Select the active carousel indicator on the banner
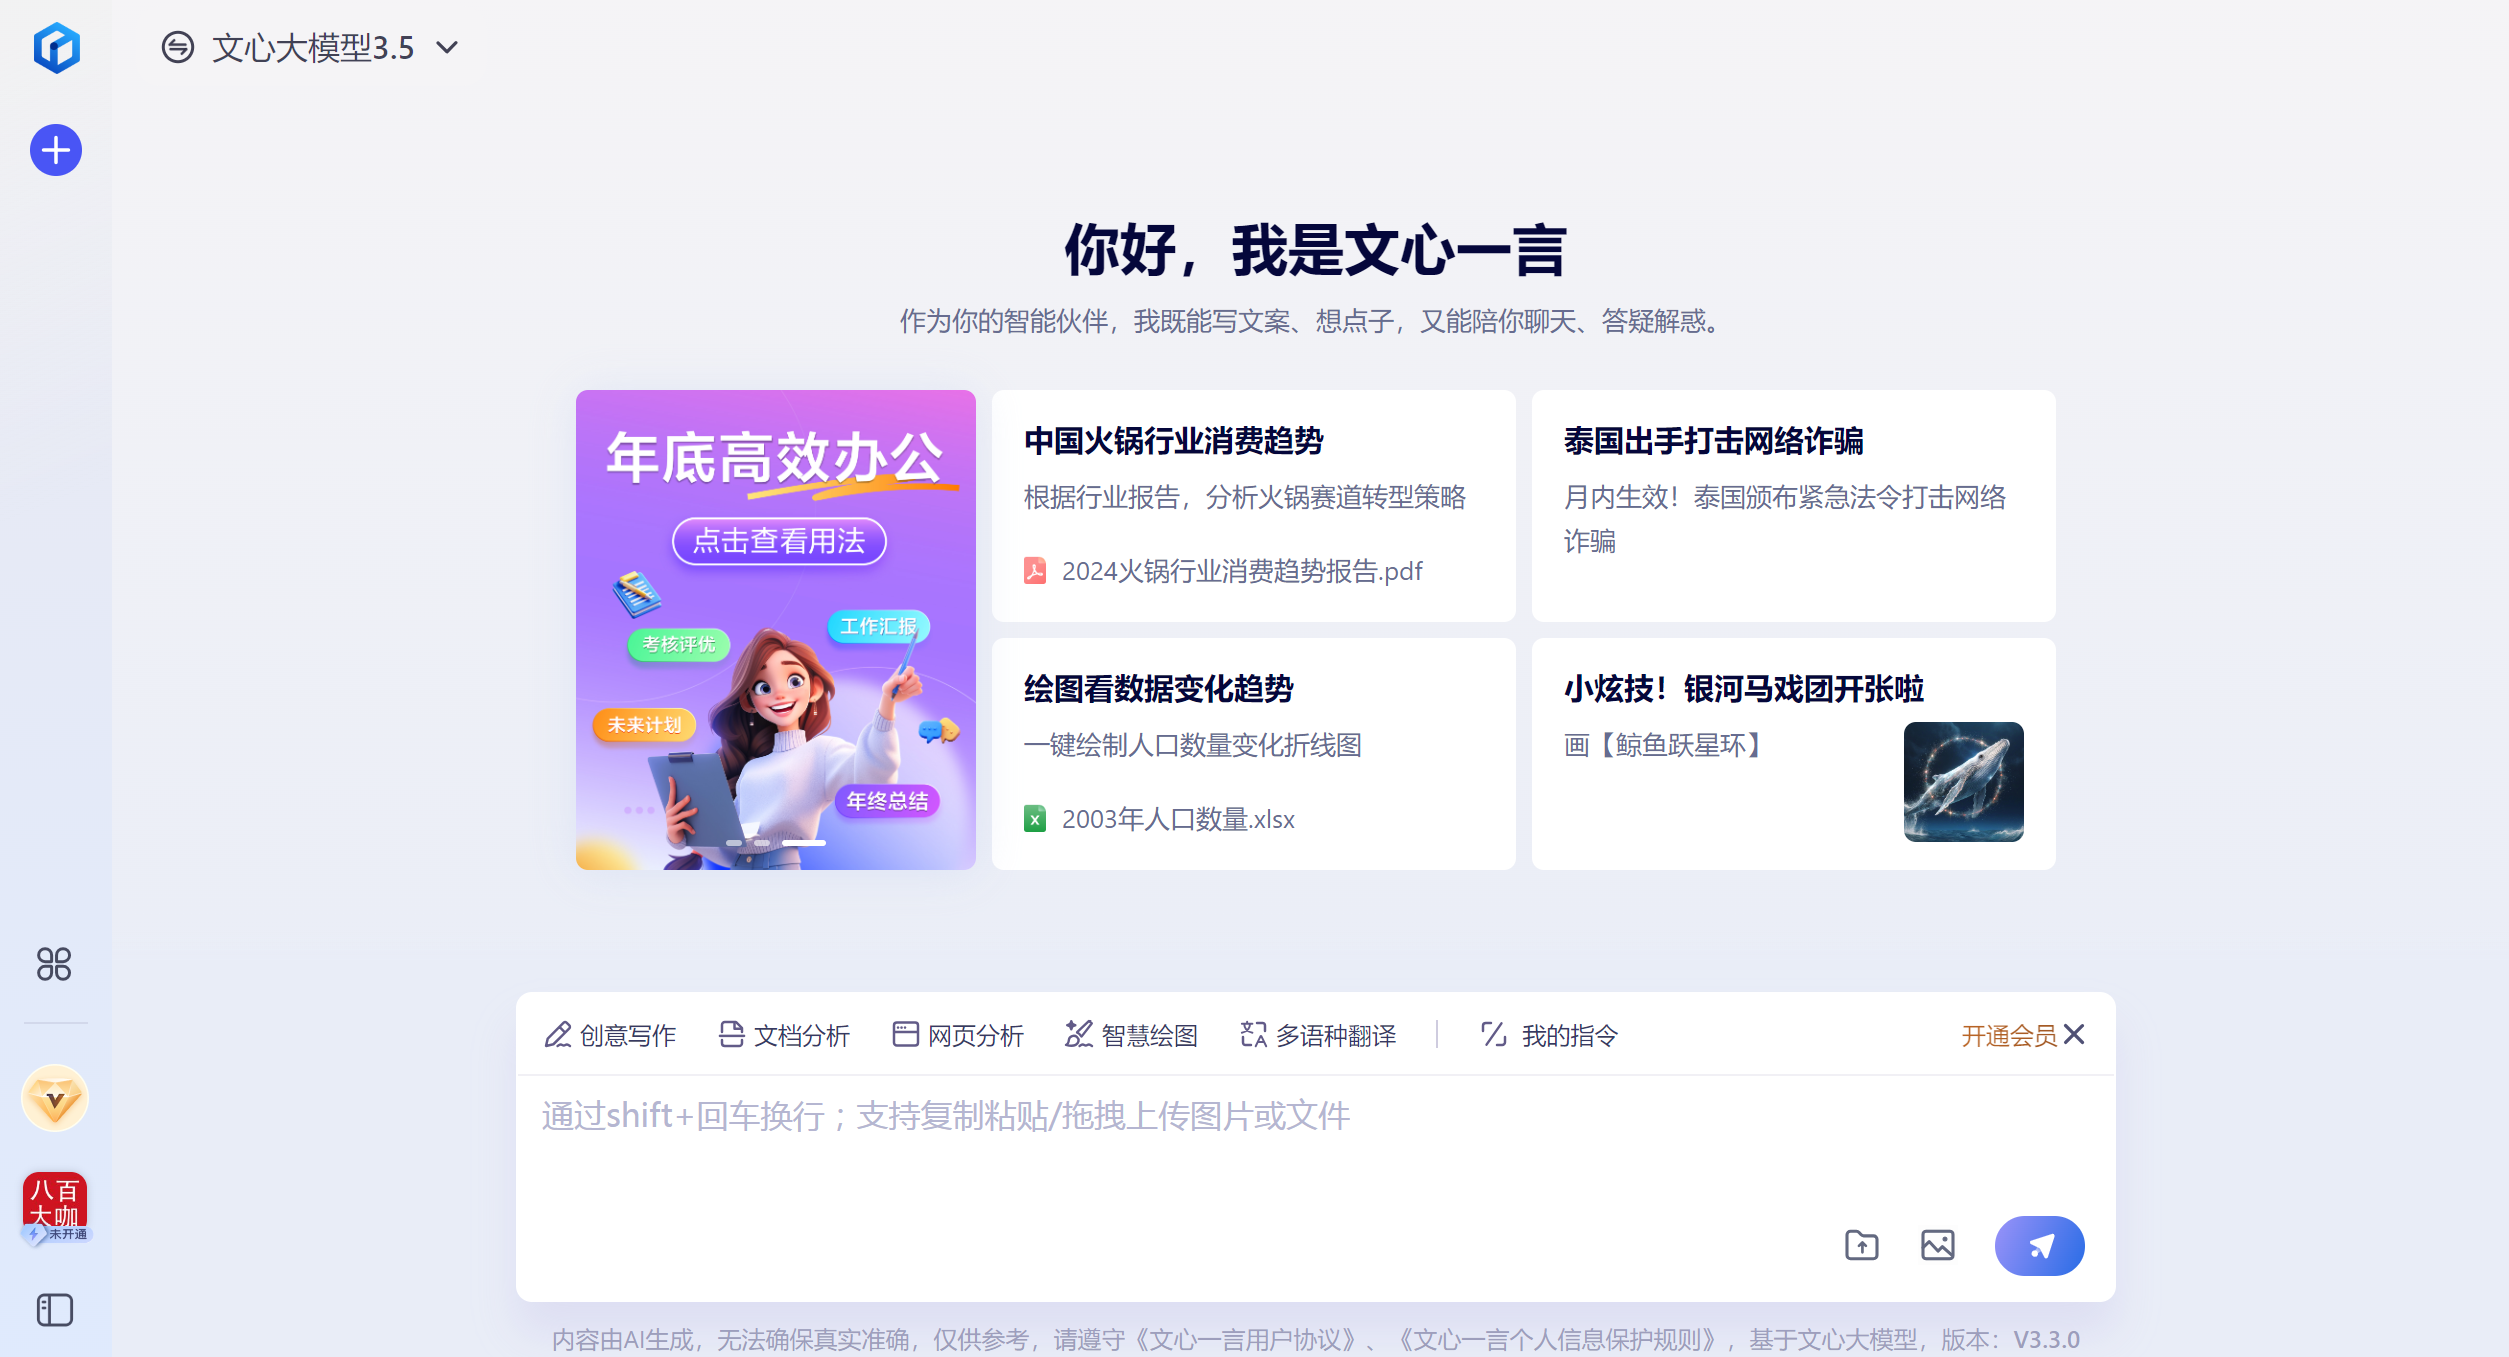 tap(804, 843)
